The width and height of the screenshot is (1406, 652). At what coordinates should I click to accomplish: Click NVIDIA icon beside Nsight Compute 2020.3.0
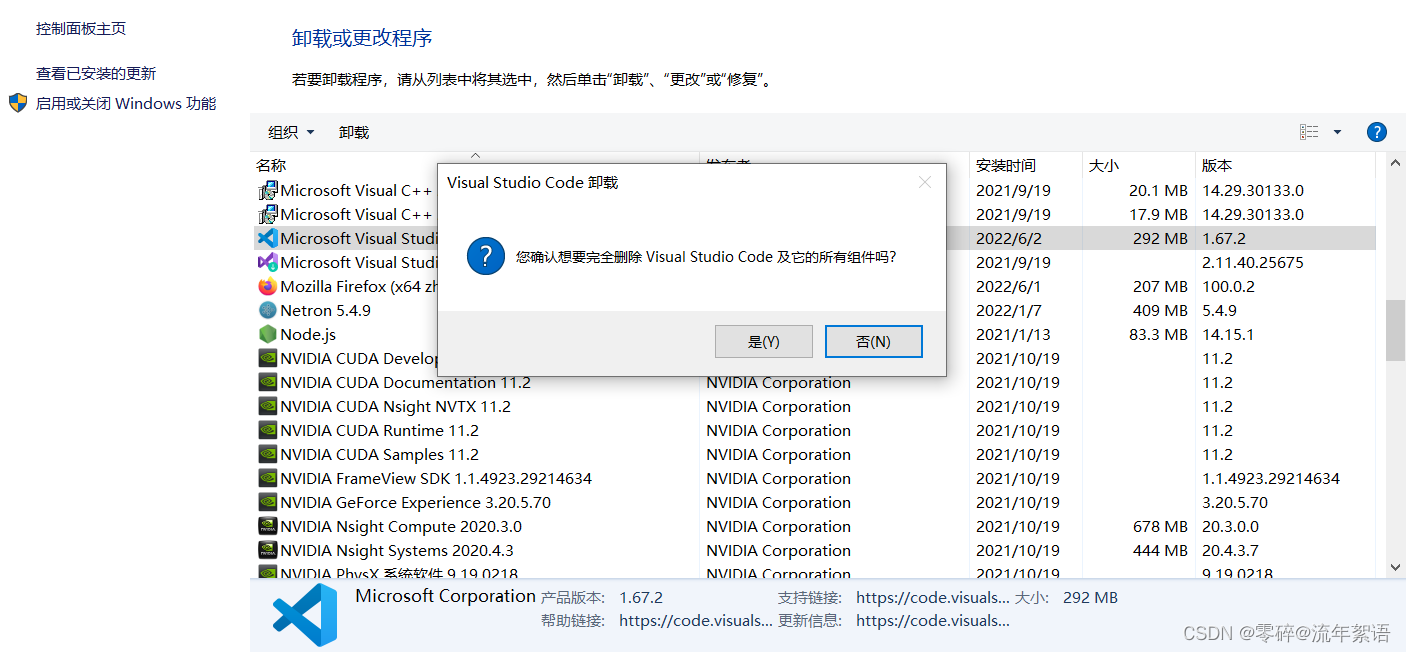pyautogui.click(x=267, y=526)
